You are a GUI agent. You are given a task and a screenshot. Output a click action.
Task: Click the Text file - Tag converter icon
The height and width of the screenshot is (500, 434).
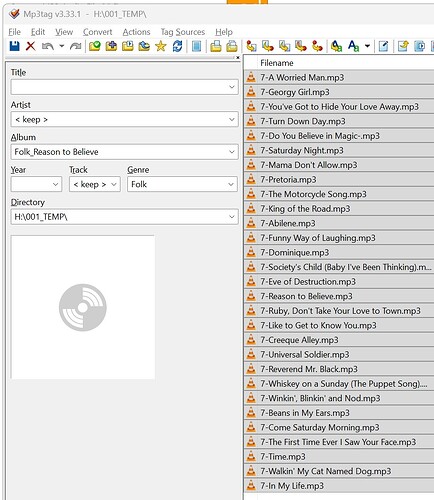tap(301, 46)
